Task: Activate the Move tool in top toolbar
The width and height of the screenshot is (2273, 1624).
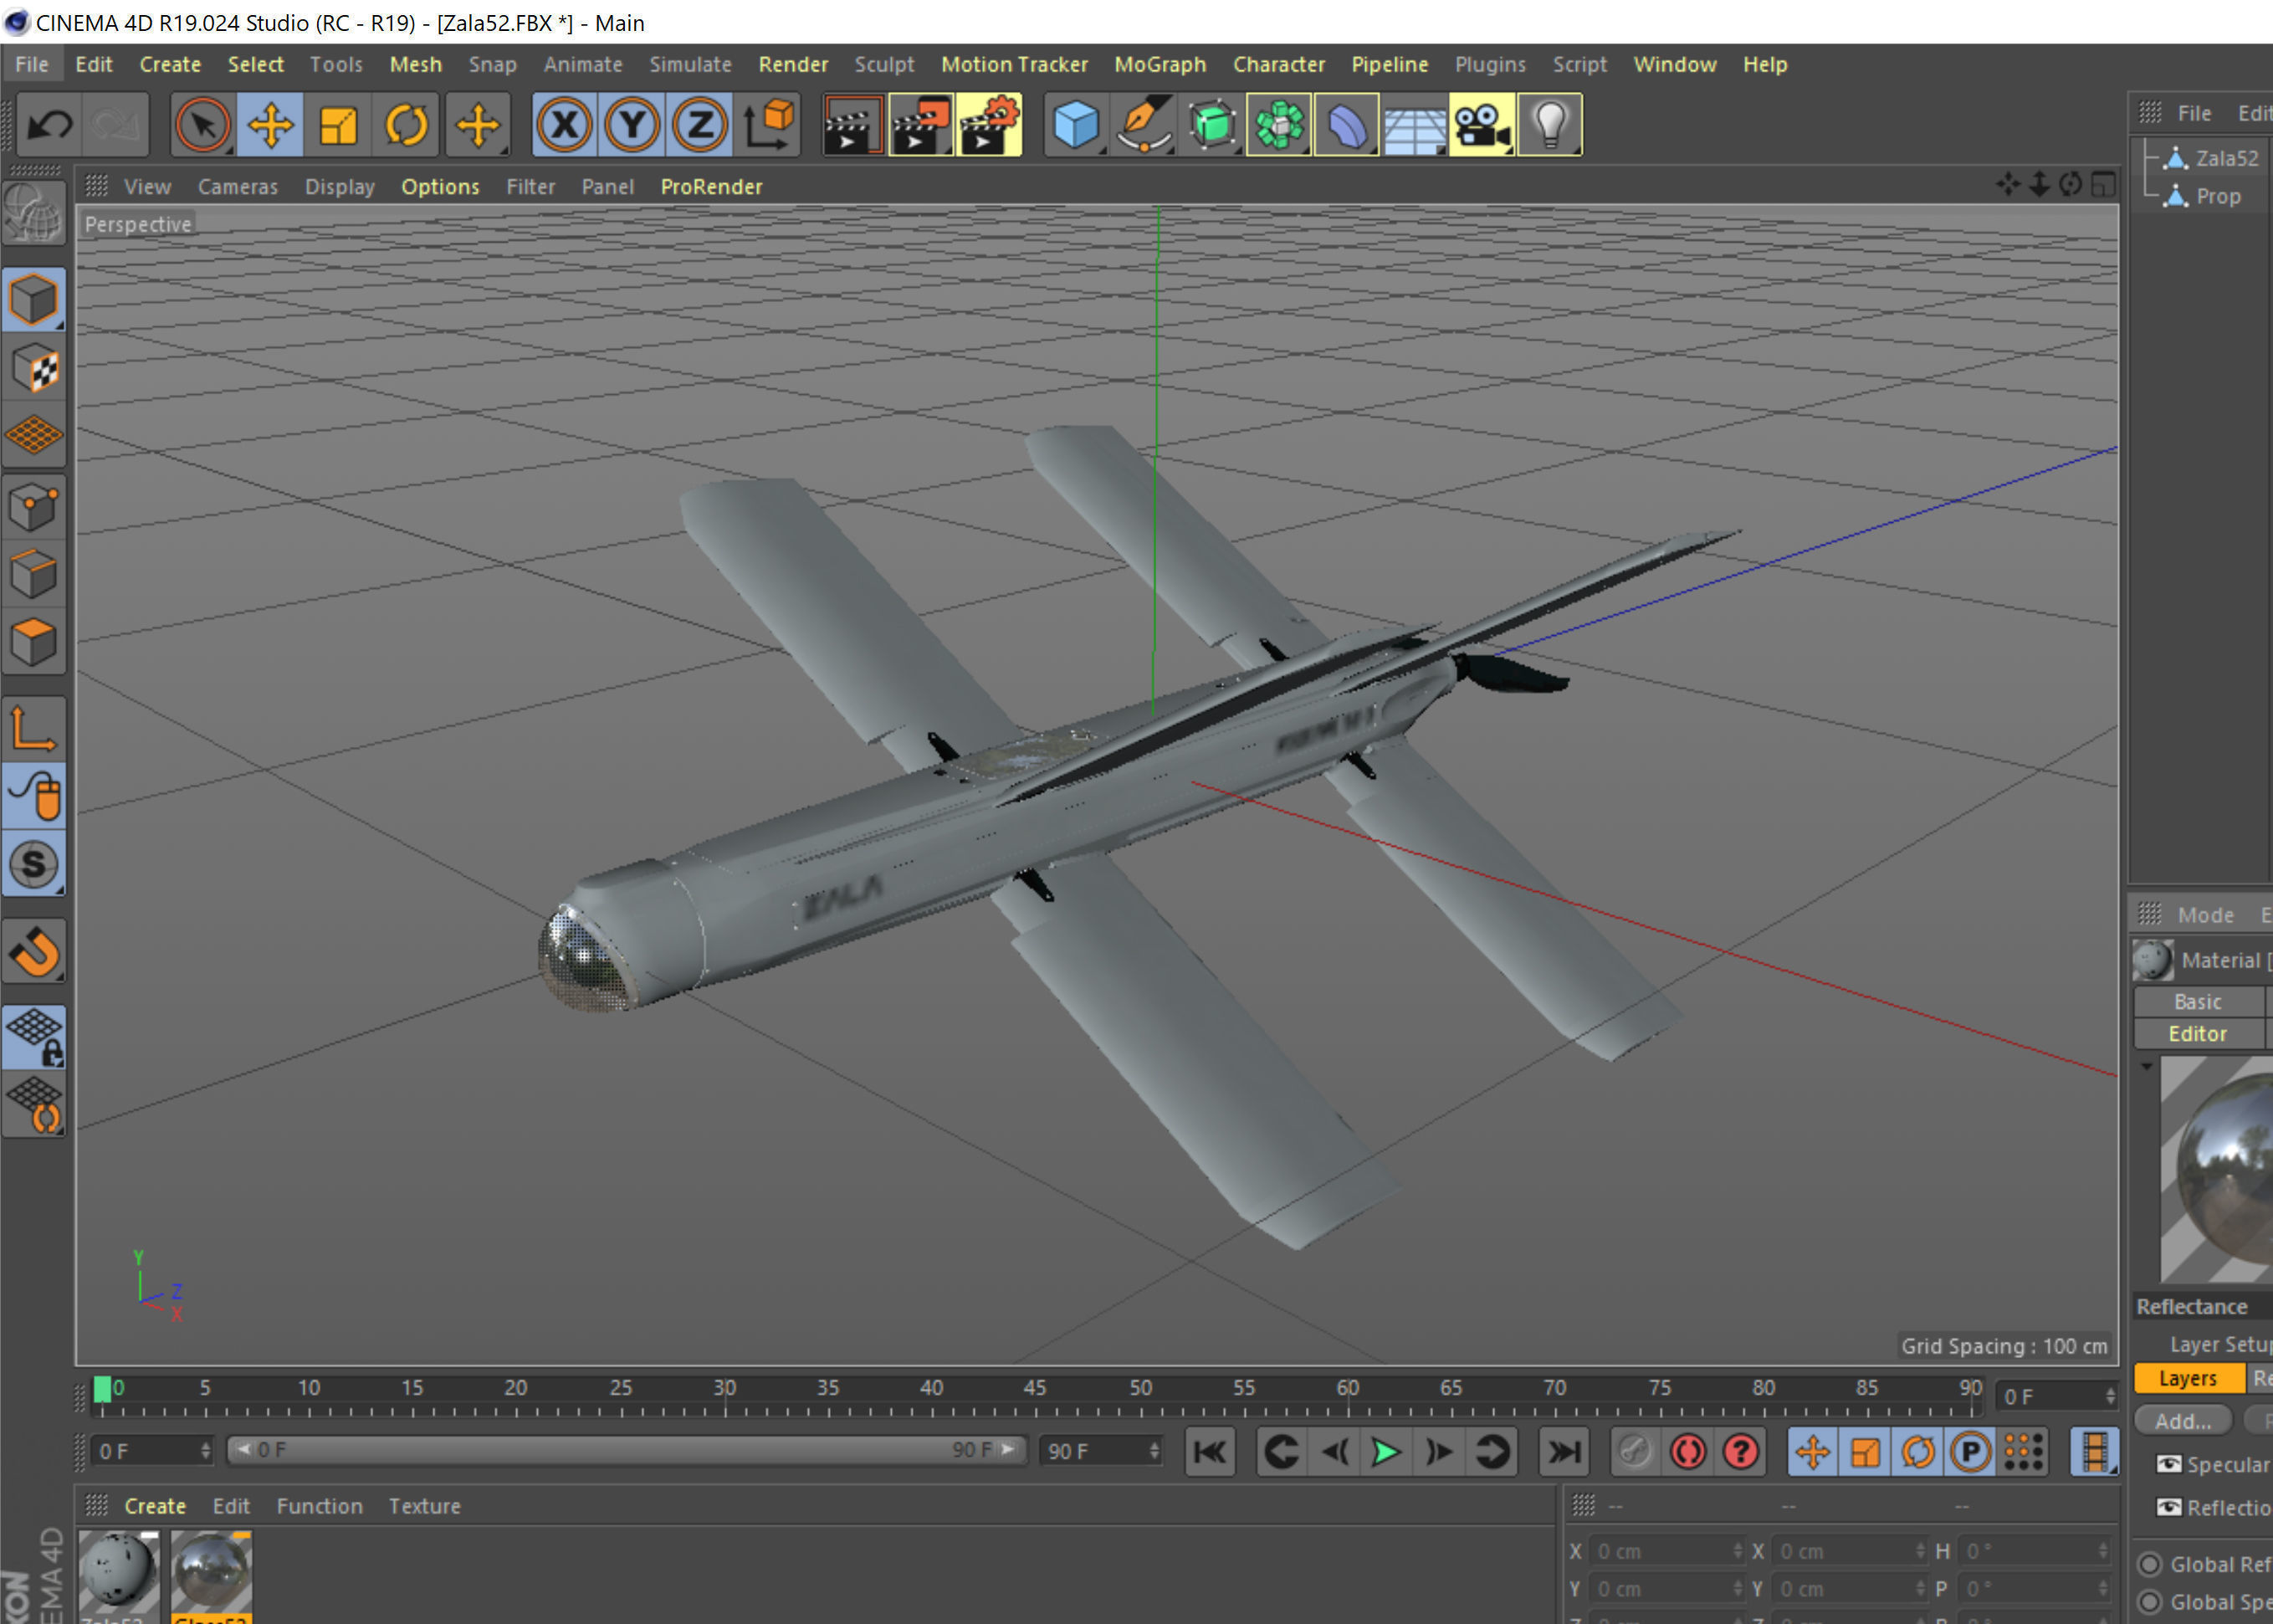Action: [270, 125]
